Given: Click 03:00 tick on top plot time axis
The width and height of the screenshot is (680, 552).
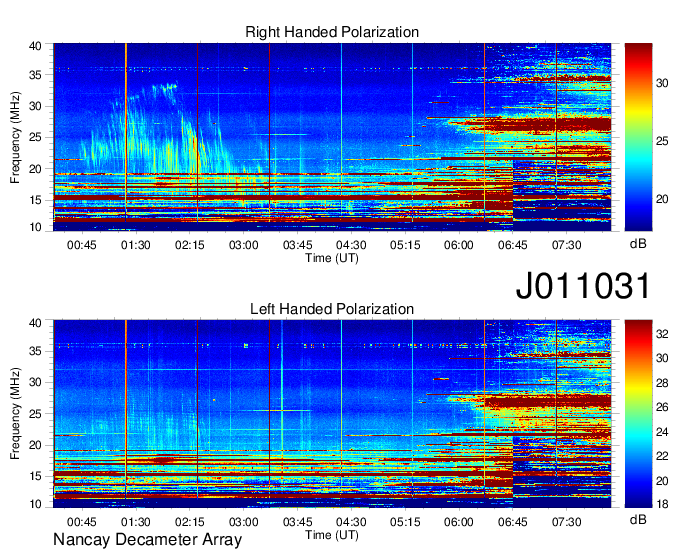Looking at the screenshot, I should (243, 245).
